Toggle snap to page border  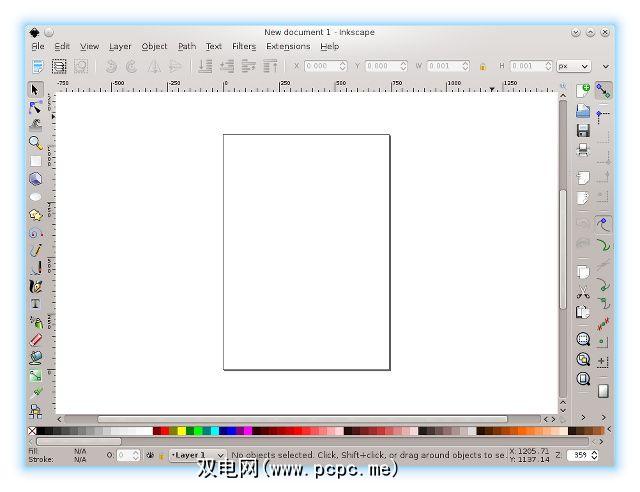tap(603, 391)
